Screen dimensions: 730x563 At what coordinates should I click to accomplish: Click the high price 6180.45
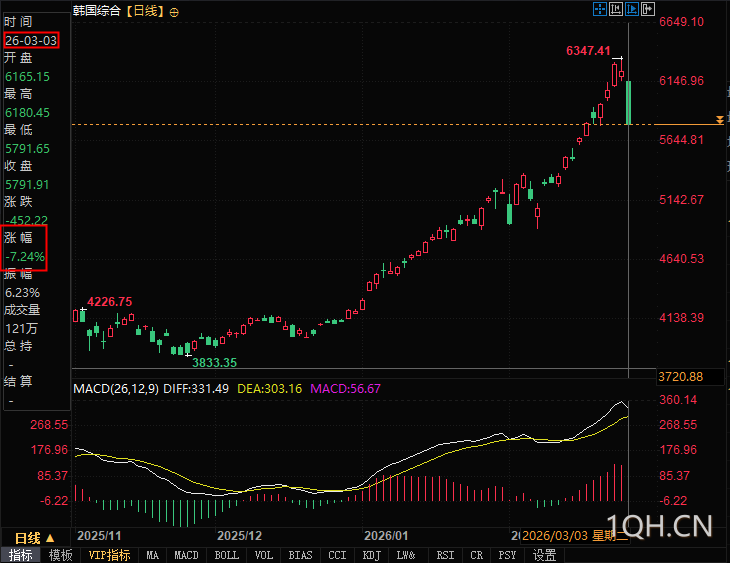click(x=27, y=113)
